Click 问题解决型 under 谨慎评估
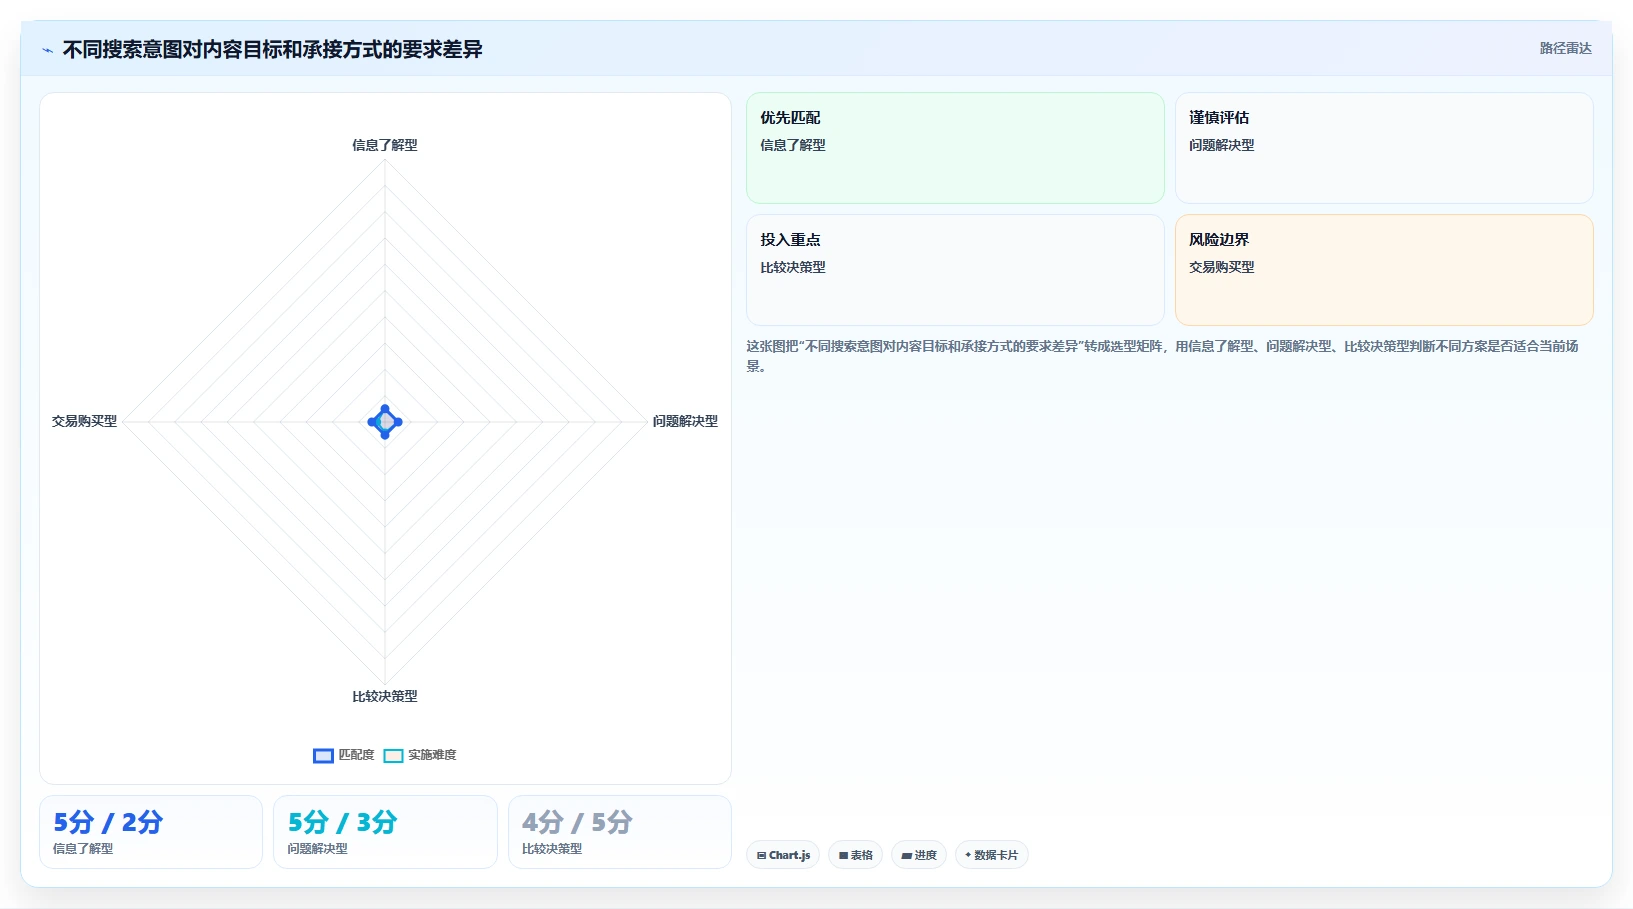 1222,145
